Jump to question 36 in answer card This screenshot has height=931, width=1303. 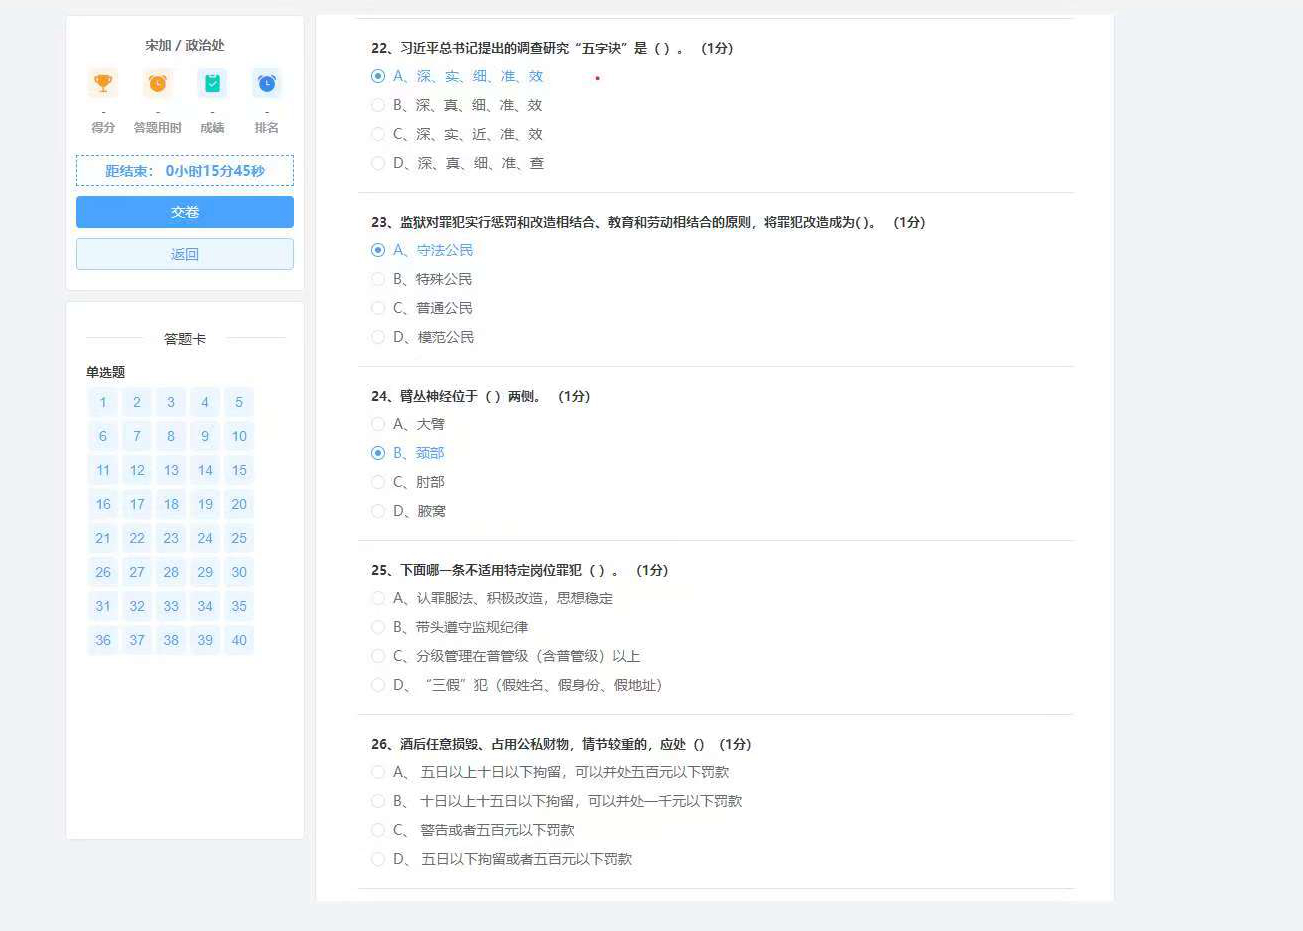click(x=103, y=640)
